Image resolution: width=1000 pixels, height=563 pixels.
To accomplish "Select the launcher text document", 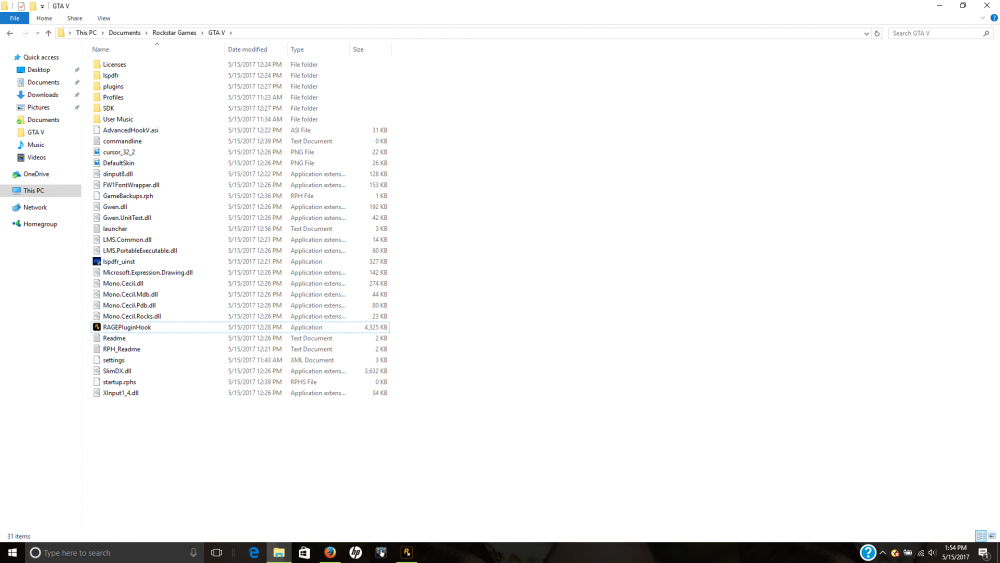I will click(x=115, y=229).
